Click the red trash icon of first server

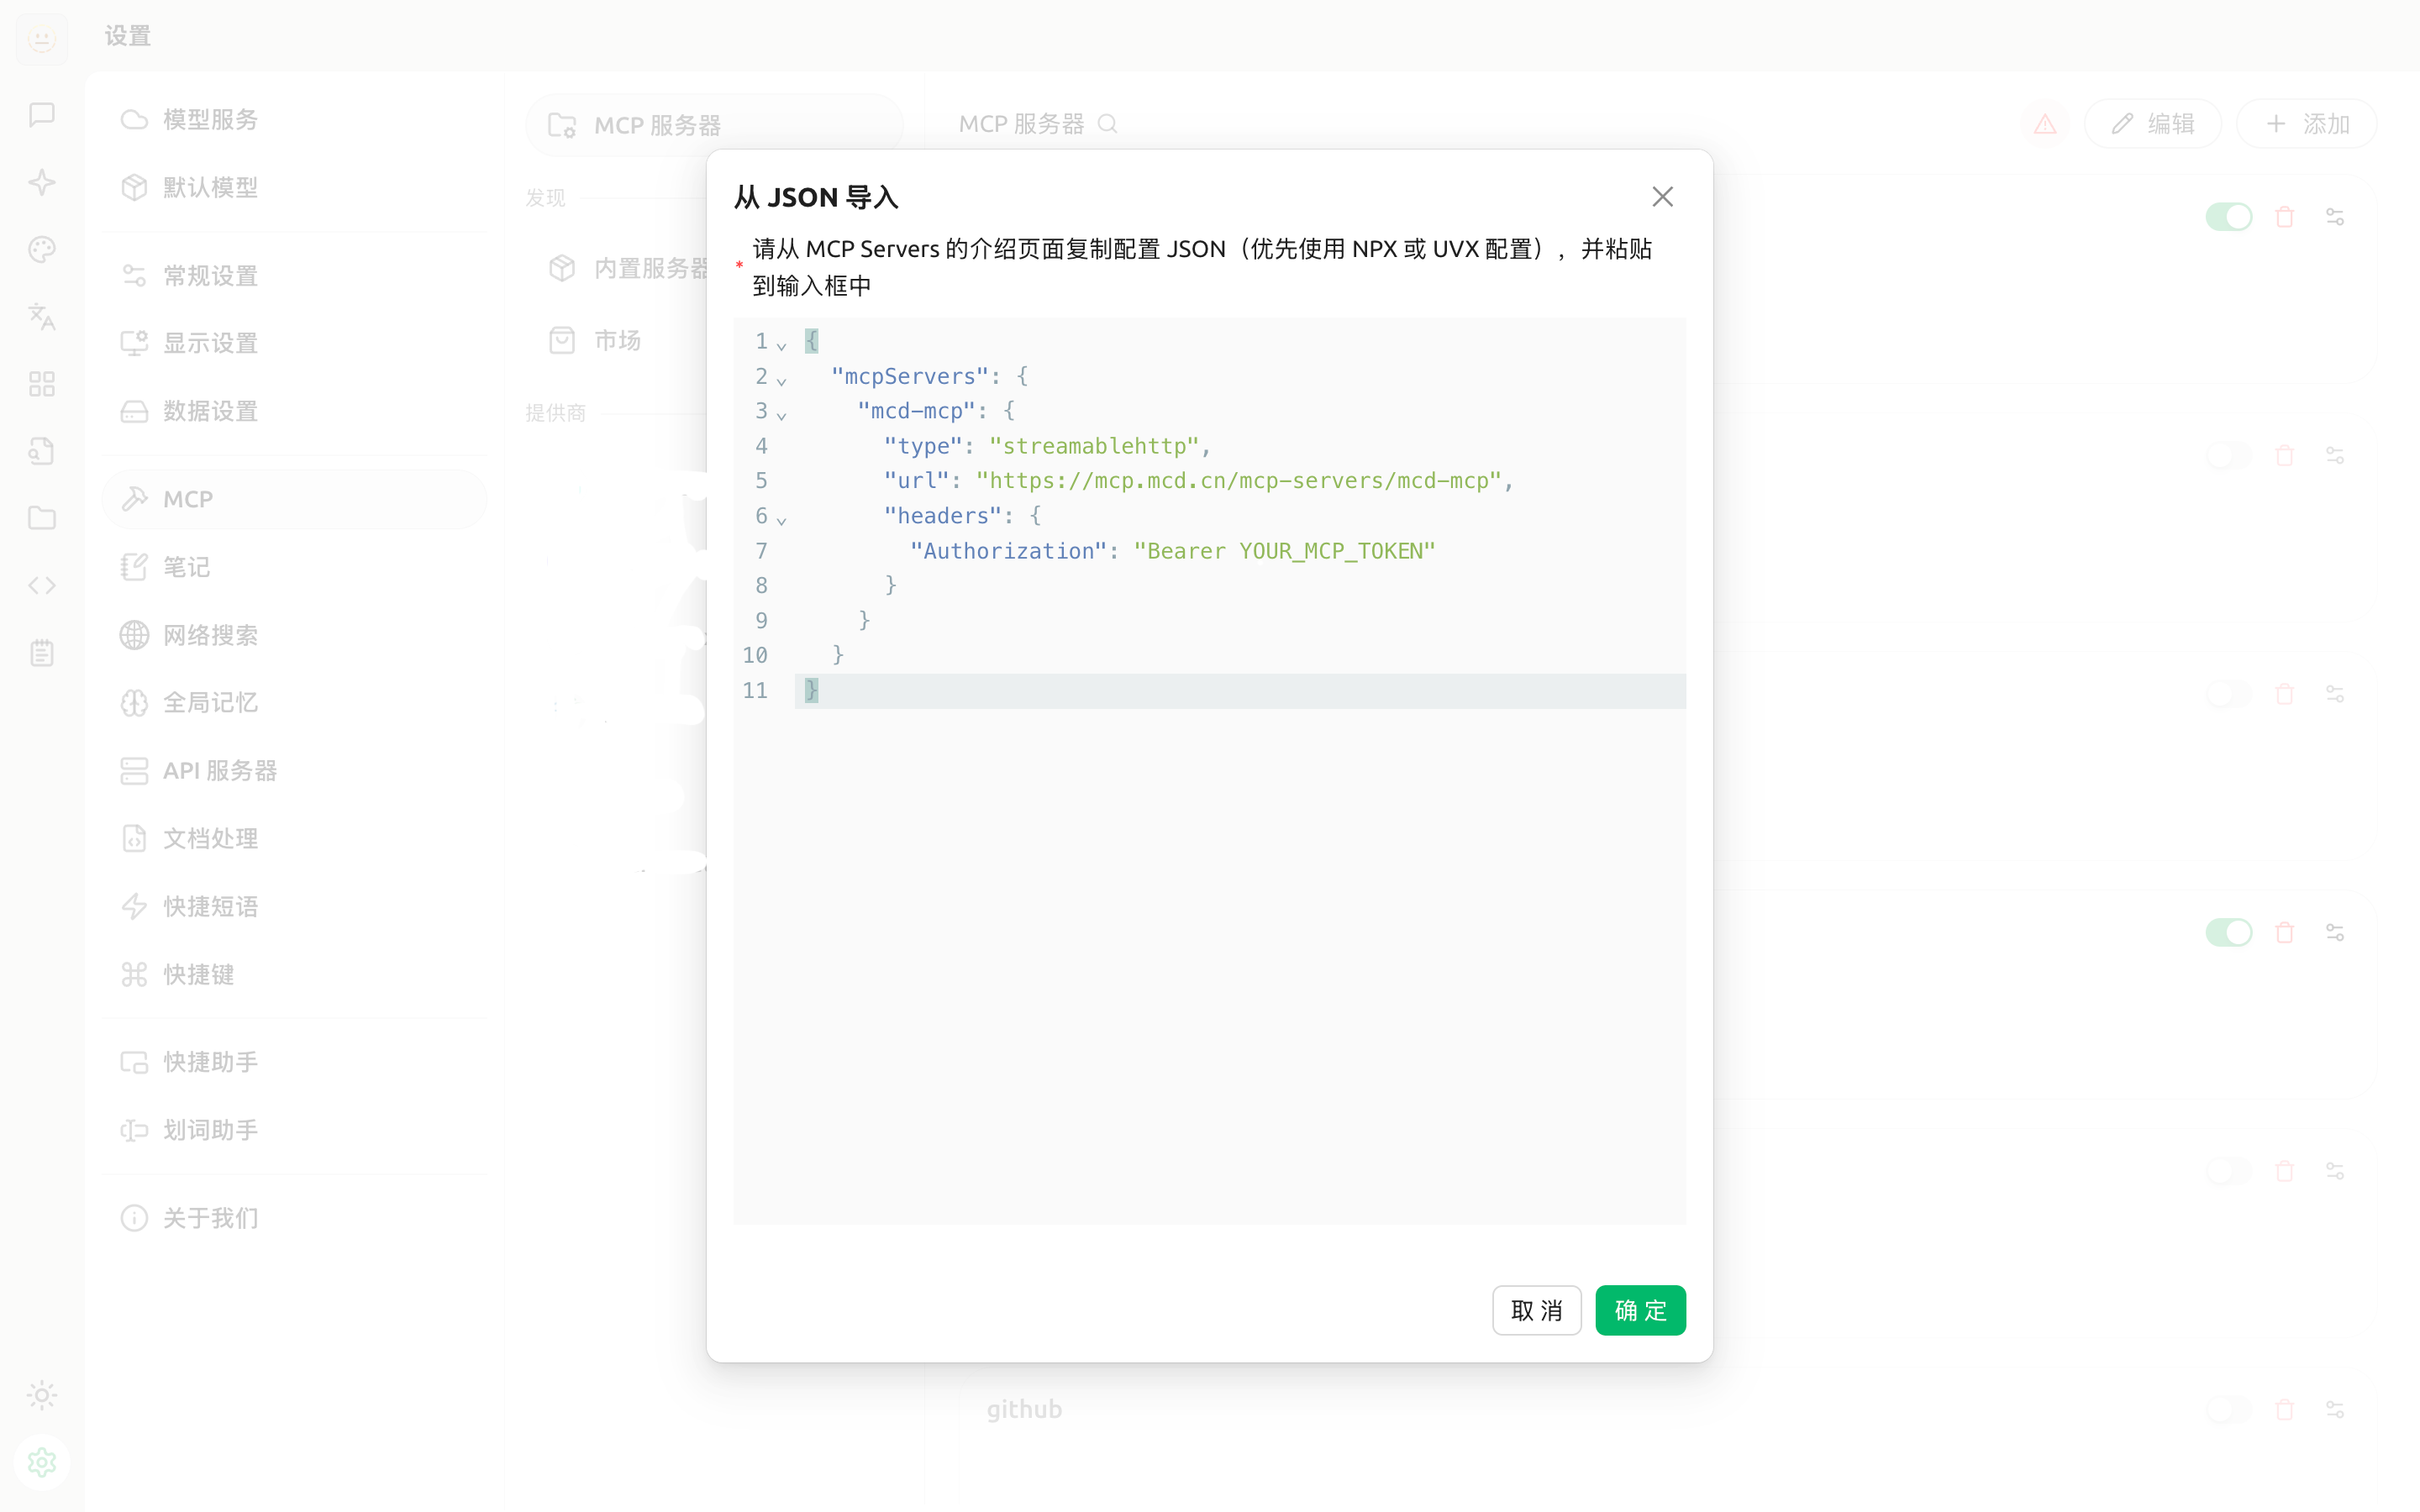point(2284,217)
